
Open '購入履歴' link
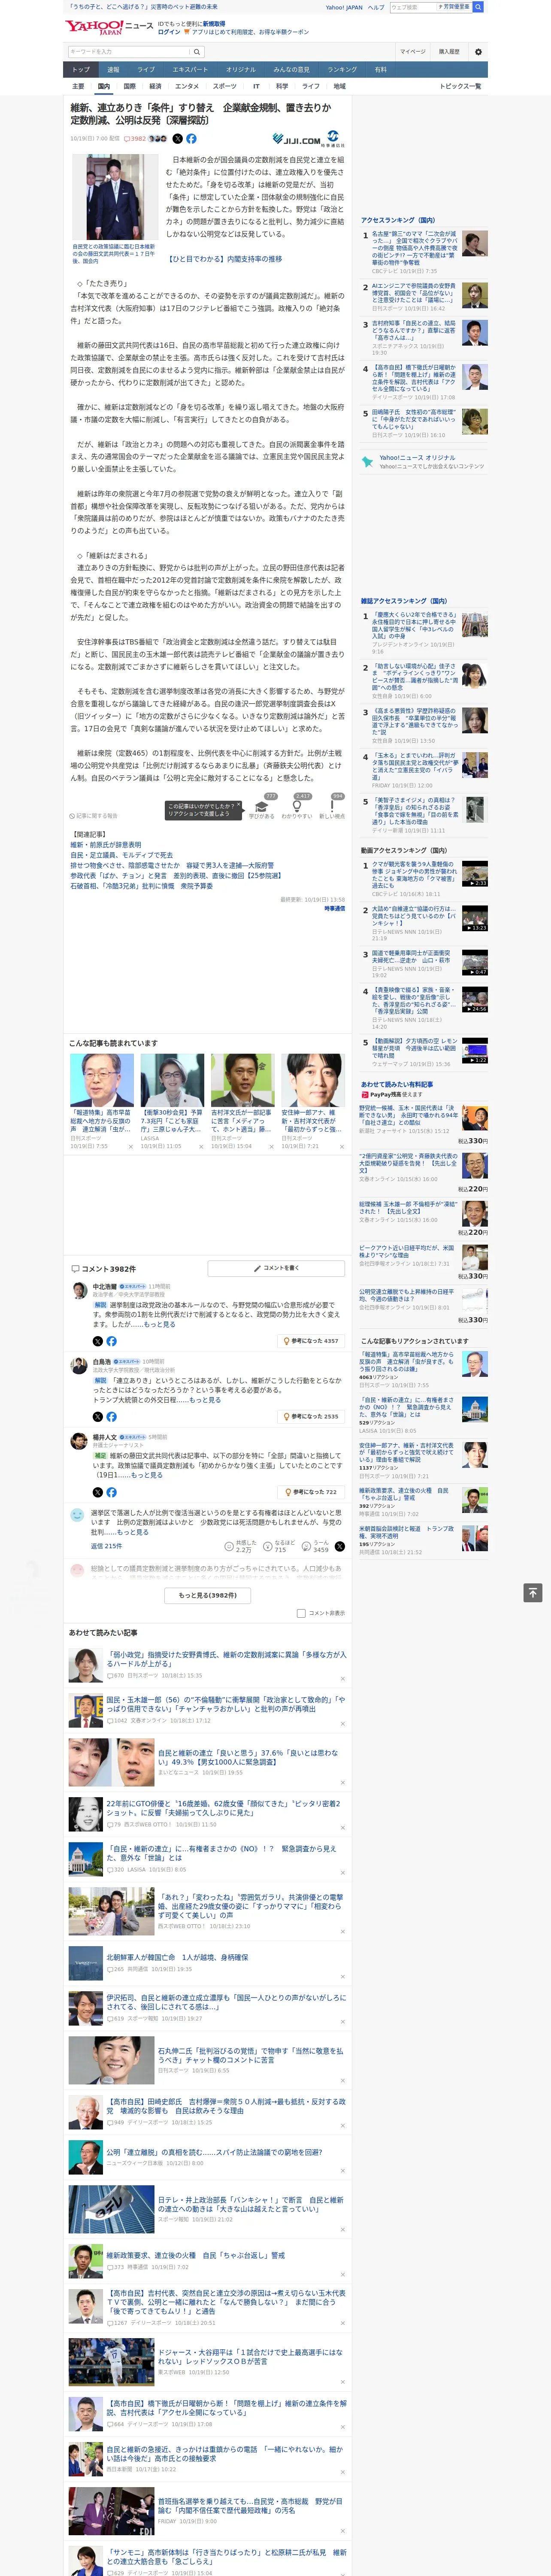[x=449, y=52]
